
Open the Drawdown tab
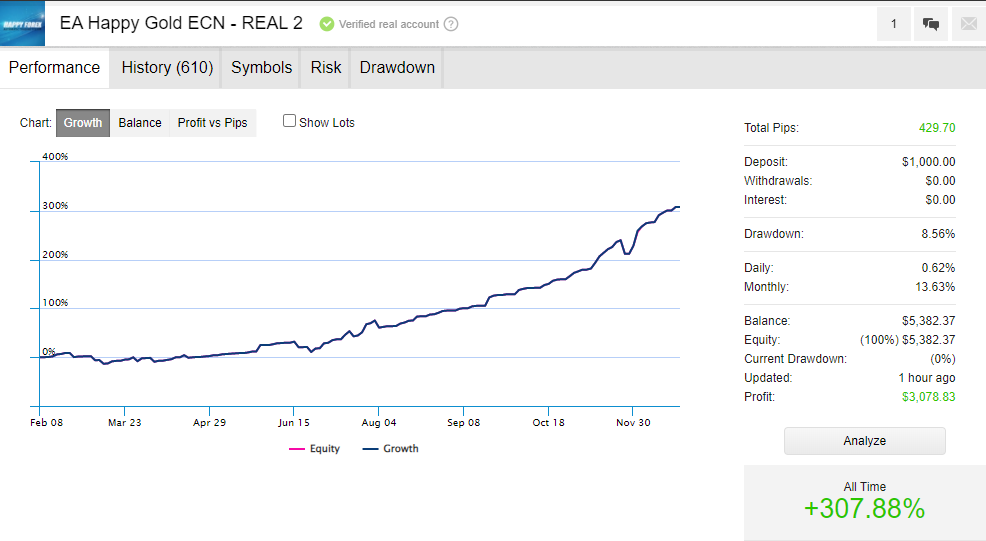pyautogui.click(x=397, y=67)
